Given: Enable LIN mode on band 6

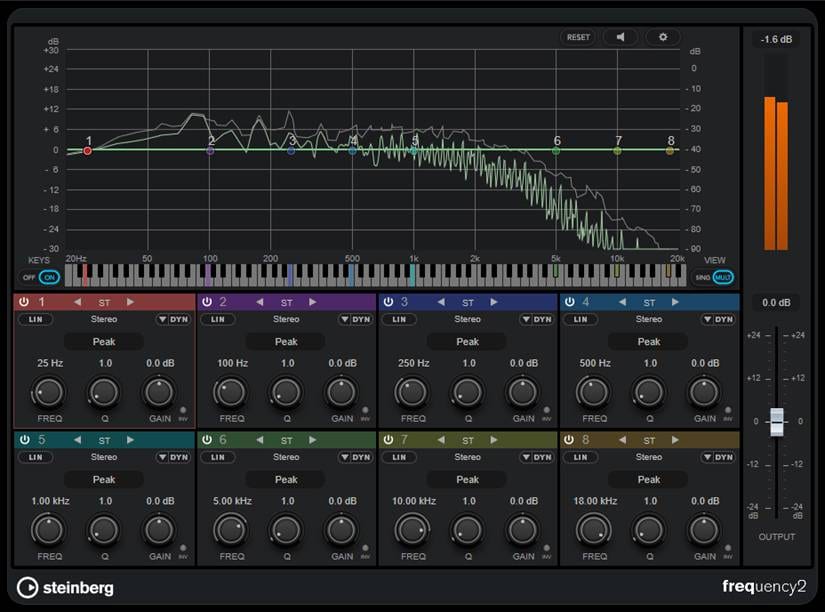Looking at the screenshot, I should pyautogui.click(x=217, y=457).
